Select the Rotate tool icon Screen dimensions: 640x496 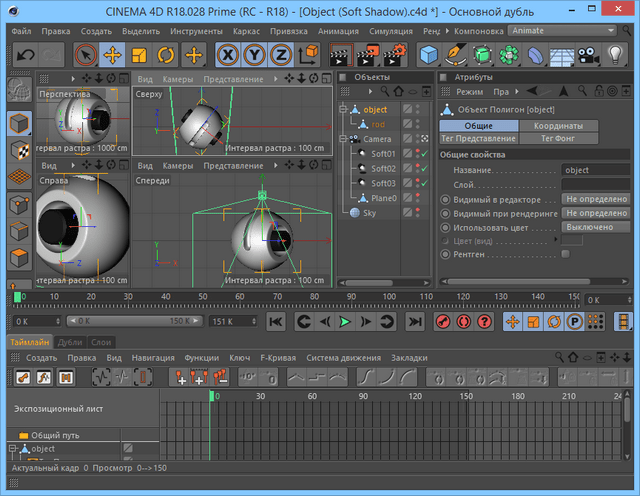tap(167, 55)
